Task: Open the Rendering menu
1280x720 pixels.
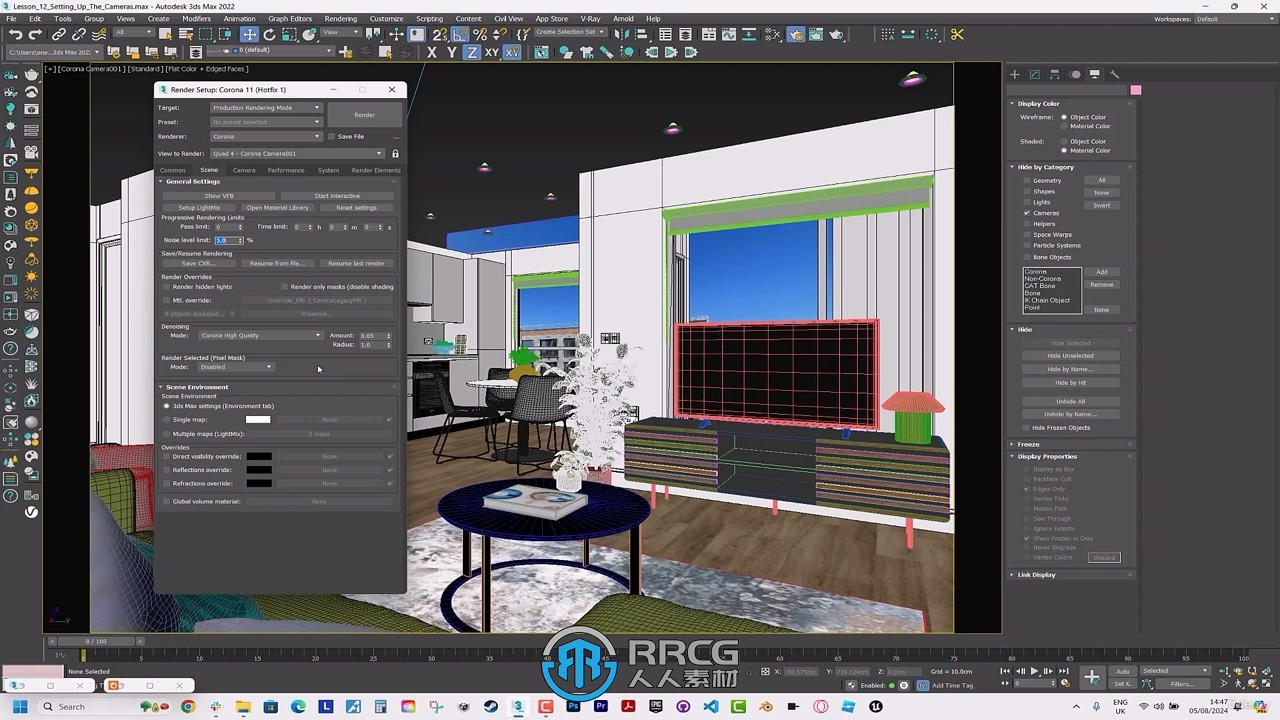Action: pos(340,19)
